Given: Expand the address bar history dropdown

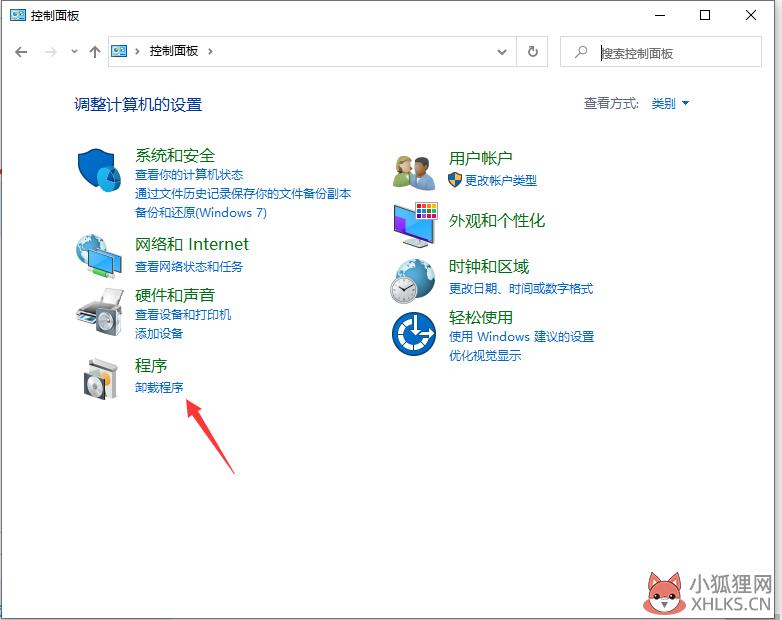Looking at the screenshot, I should pyautogui.click(x=502, y=52).
